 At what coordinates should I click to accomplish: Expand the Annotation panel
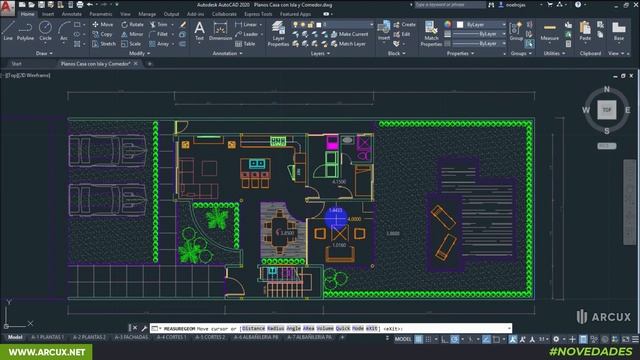click(227, 53)
